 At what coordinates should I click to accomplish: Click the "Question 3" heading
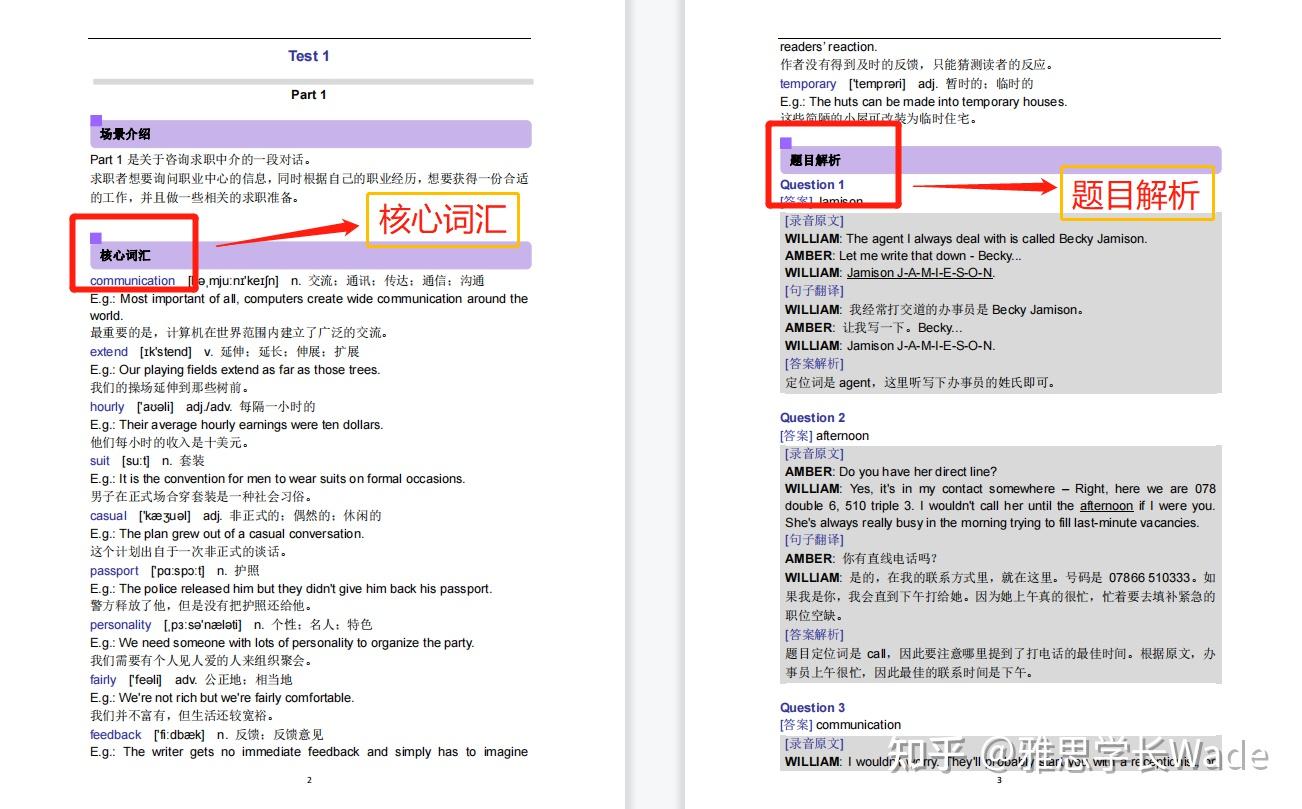[x=813, y=708]
